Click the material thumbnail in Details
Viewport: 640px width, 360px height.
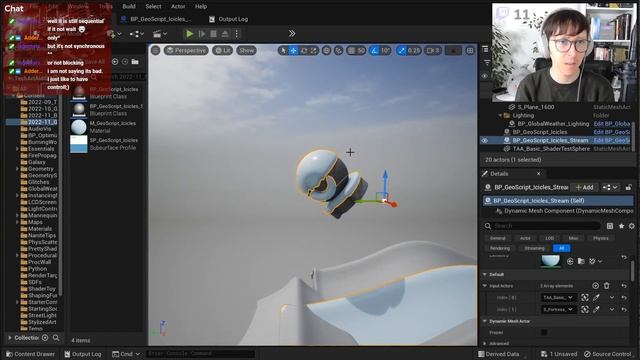550,260
